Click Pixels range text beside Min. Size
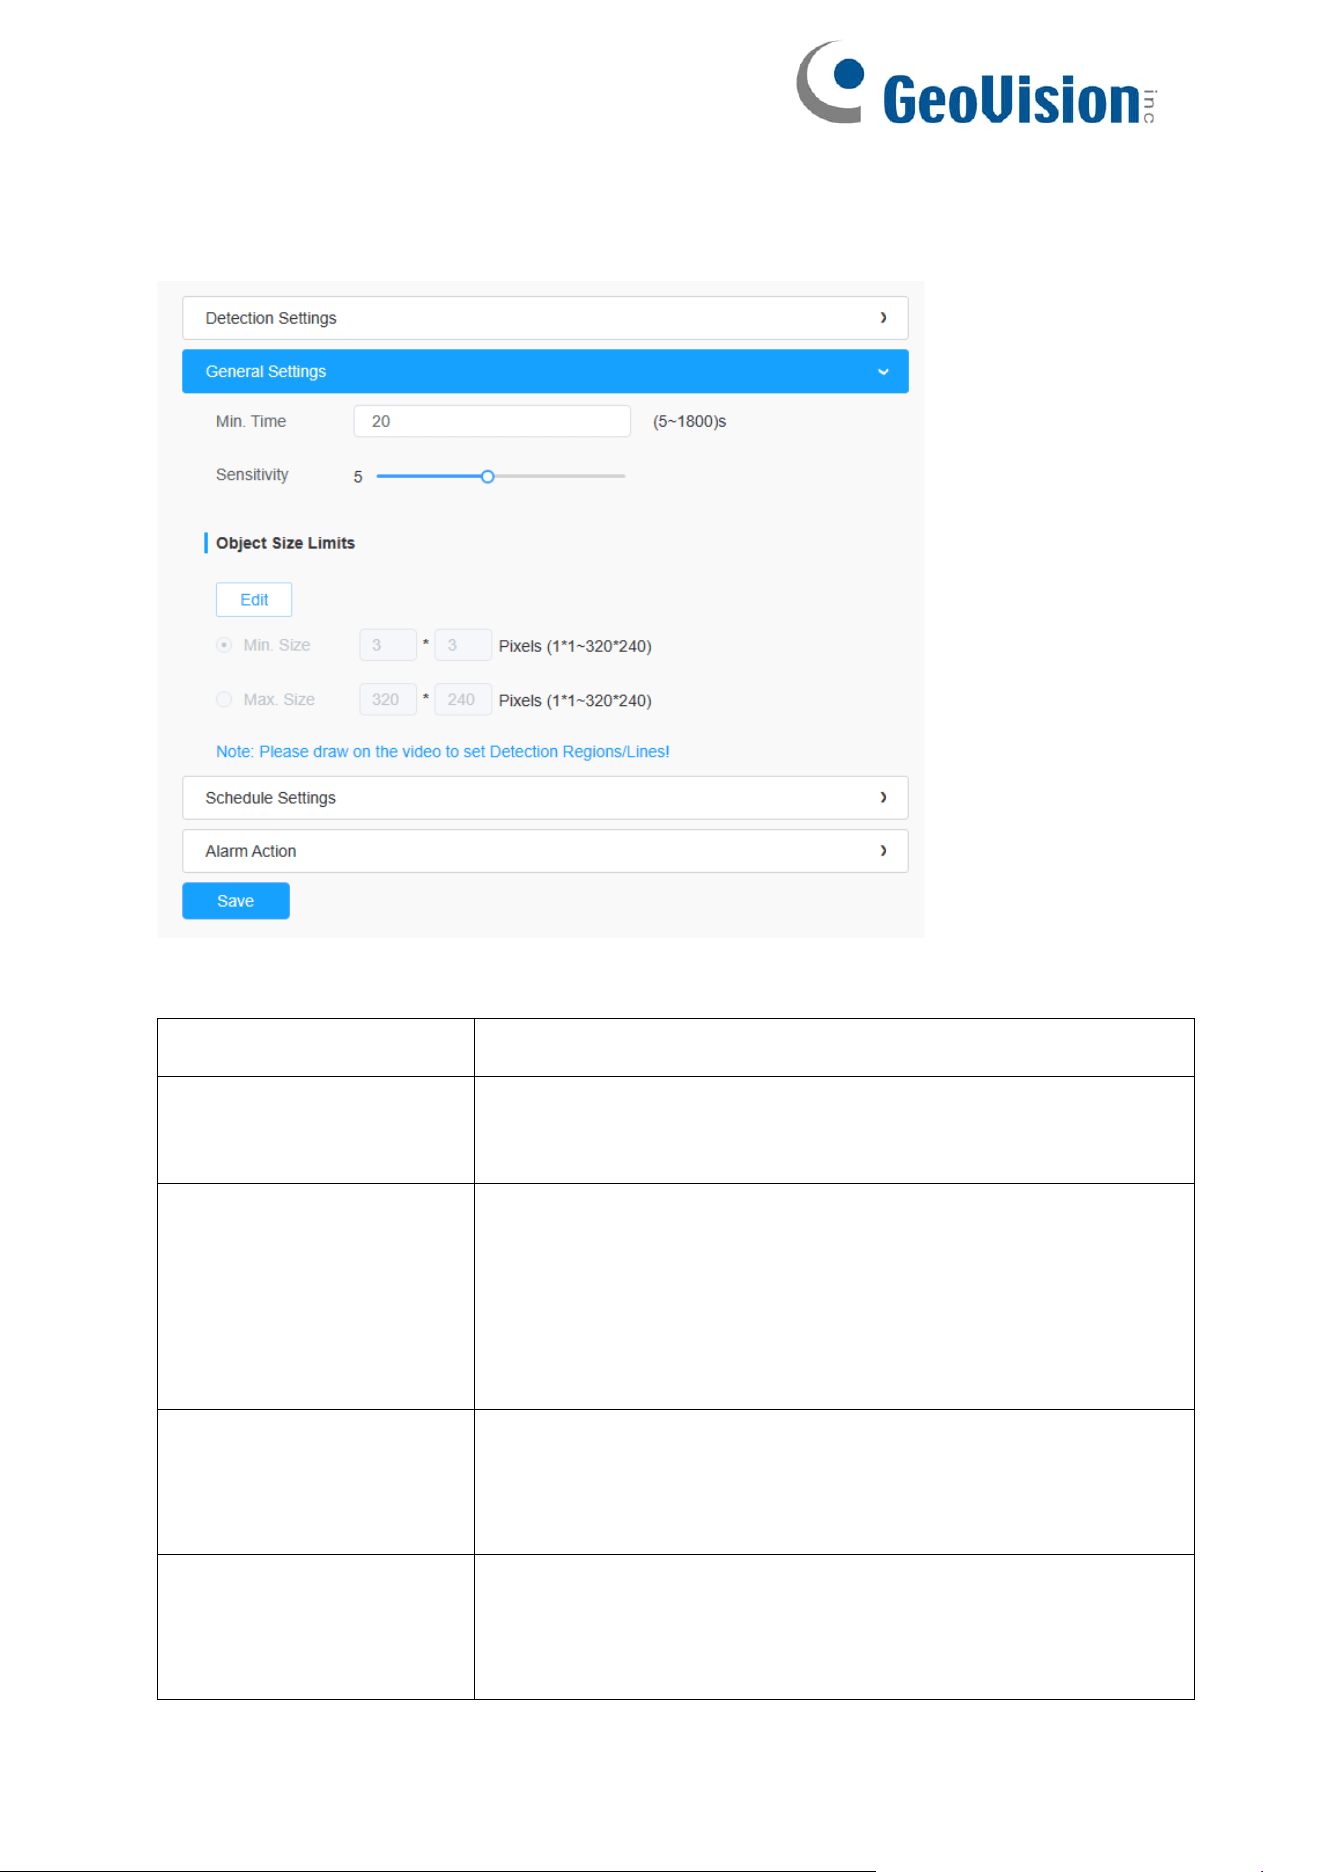The height and width of the screenshot is (1872, 1324). tap(575, 646)
